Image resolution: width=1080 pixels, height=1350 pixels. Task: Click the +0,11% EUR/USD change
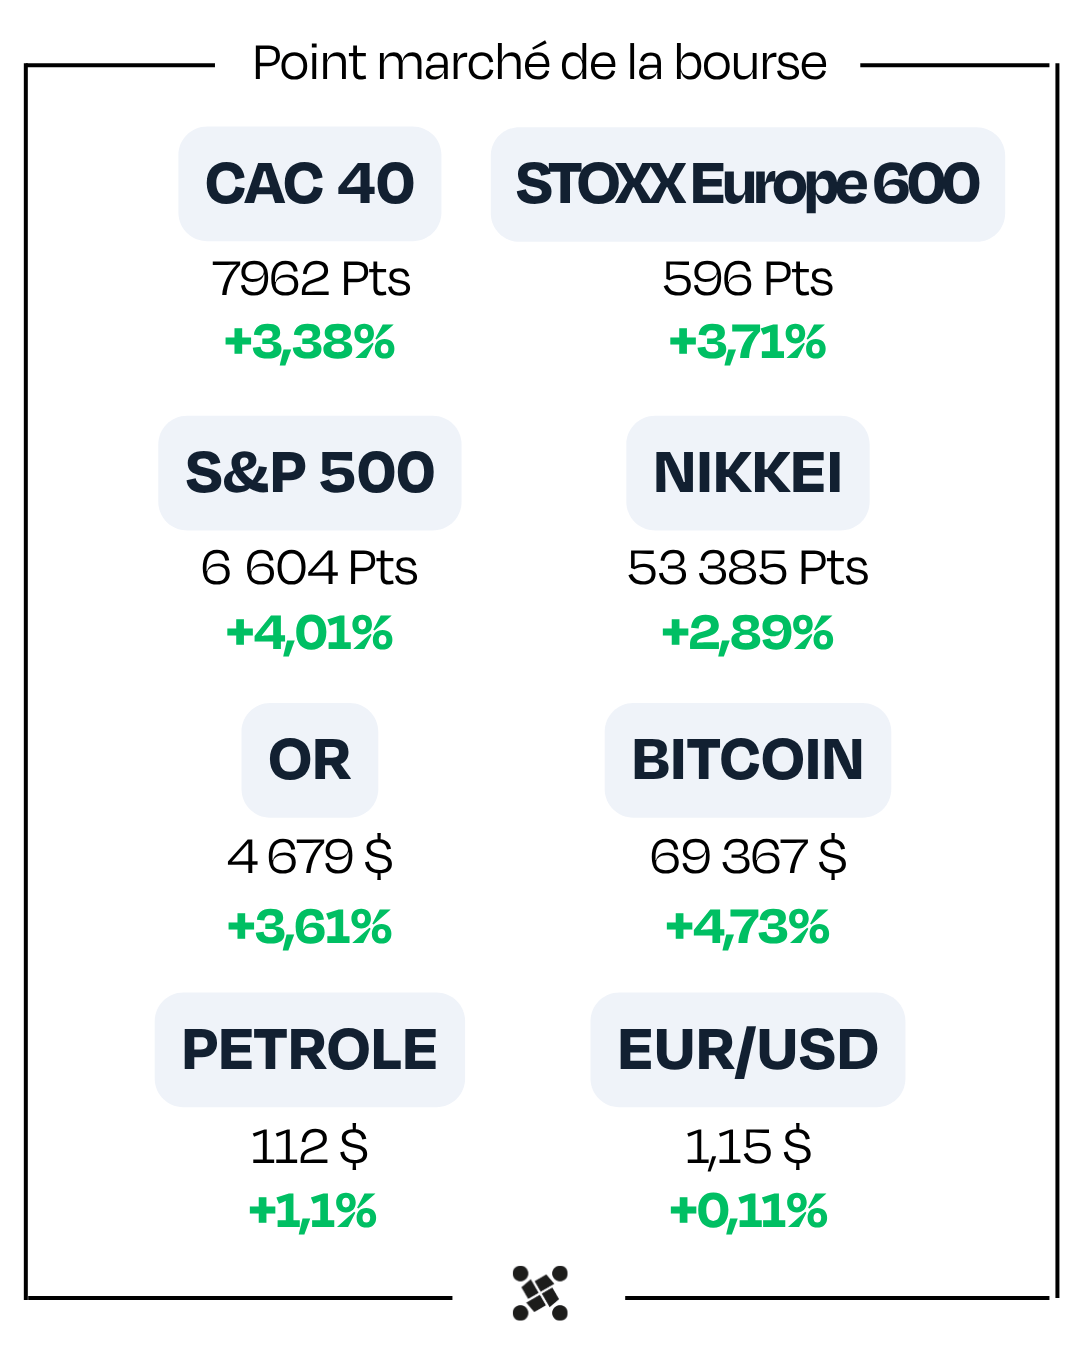point(747,1211)
